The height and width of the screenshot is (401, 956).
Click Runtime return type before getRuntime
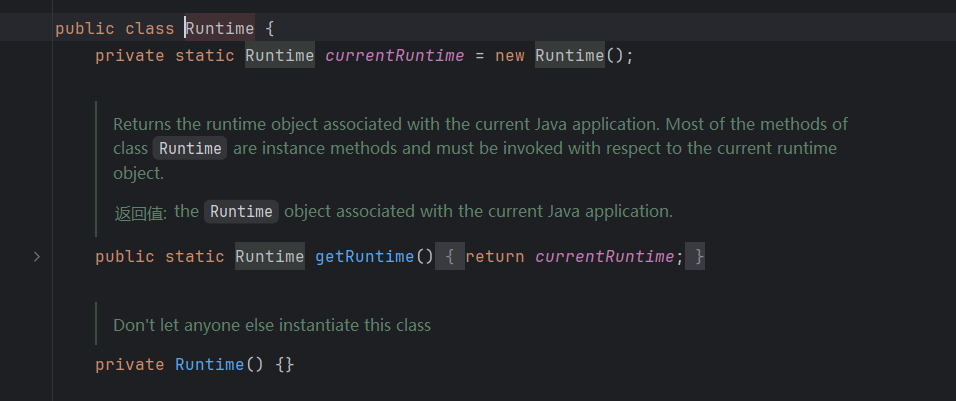coord(269,257)
